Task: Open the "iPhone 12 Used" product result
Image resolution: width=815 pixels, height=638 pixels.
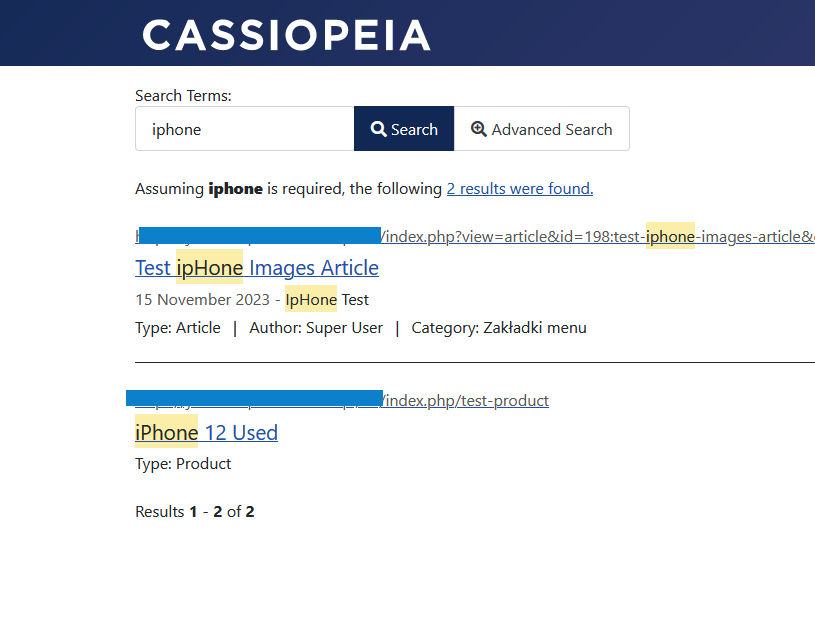Action: (206, 432)
